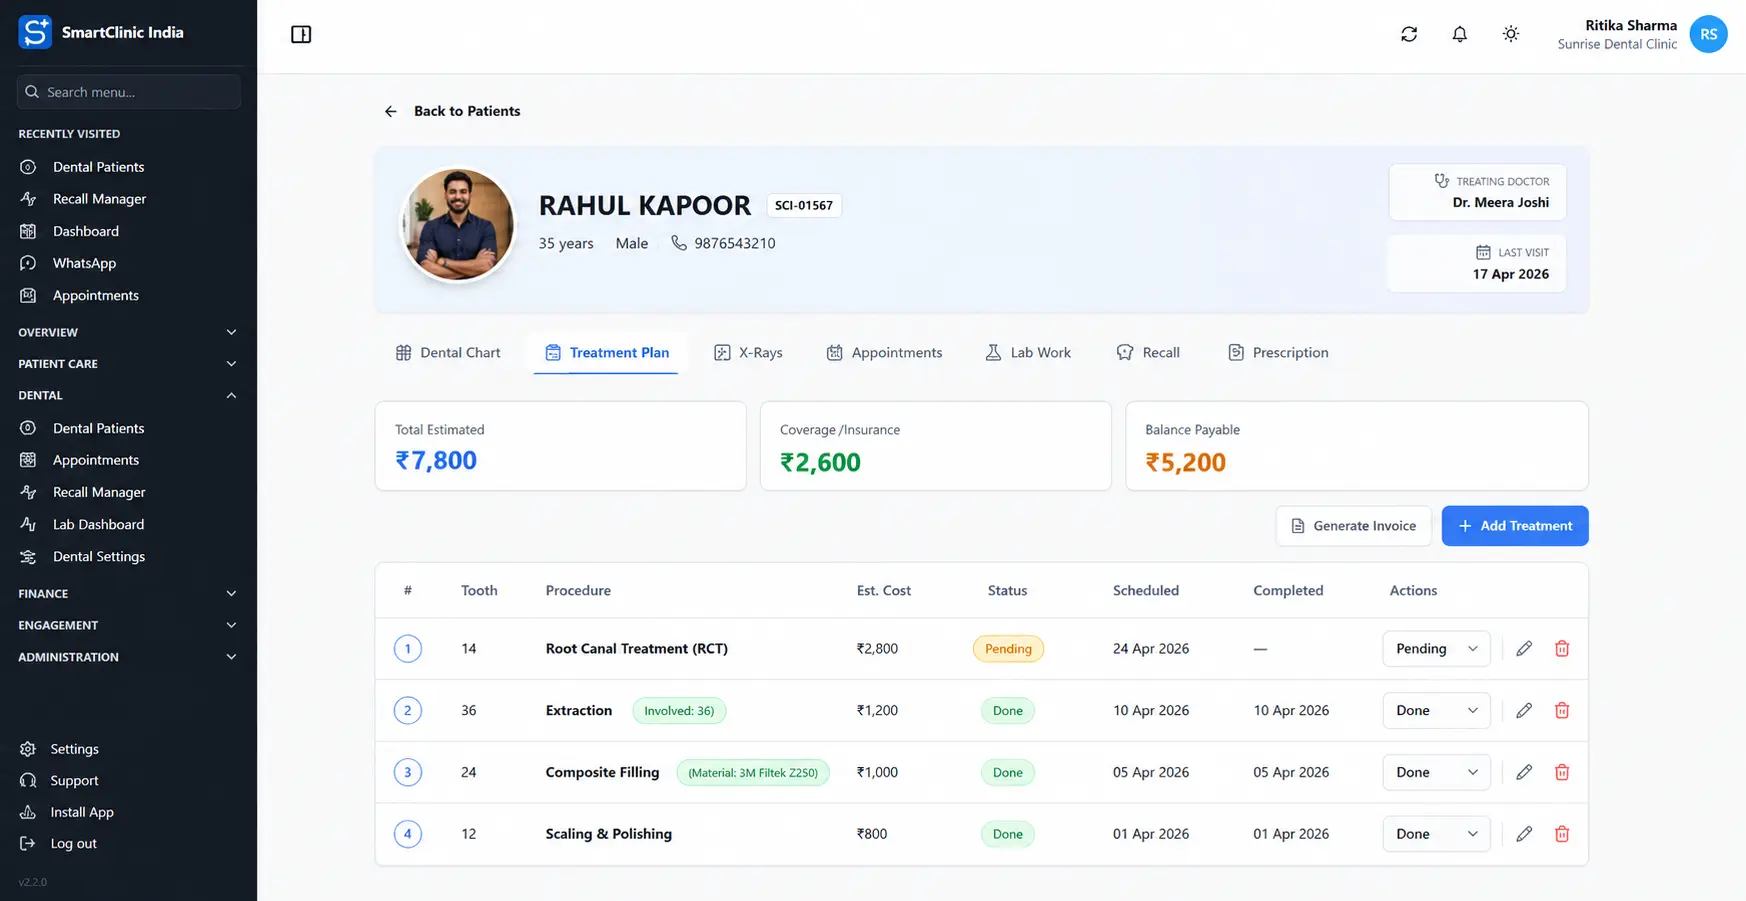Toggle the sidebar collapse panel icon
The image size is (1746, 901).
(x=301, y=34)
